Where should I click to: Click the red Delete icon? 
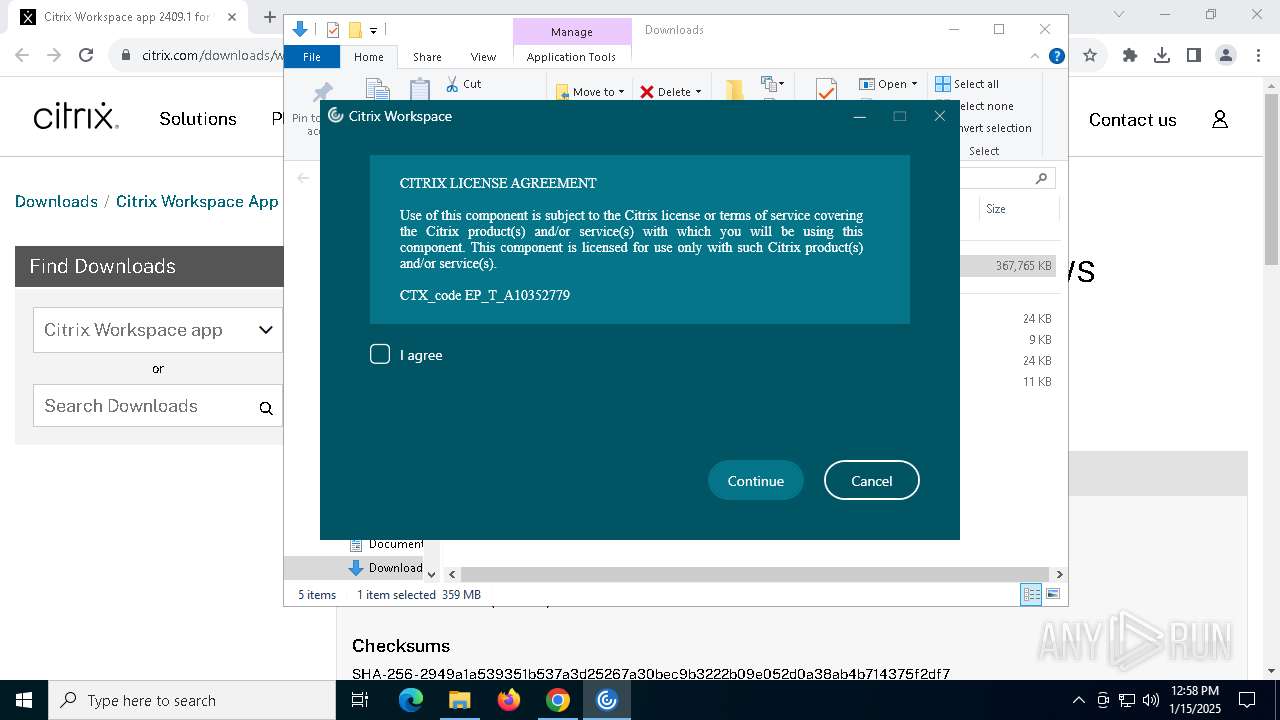point(647,92)
